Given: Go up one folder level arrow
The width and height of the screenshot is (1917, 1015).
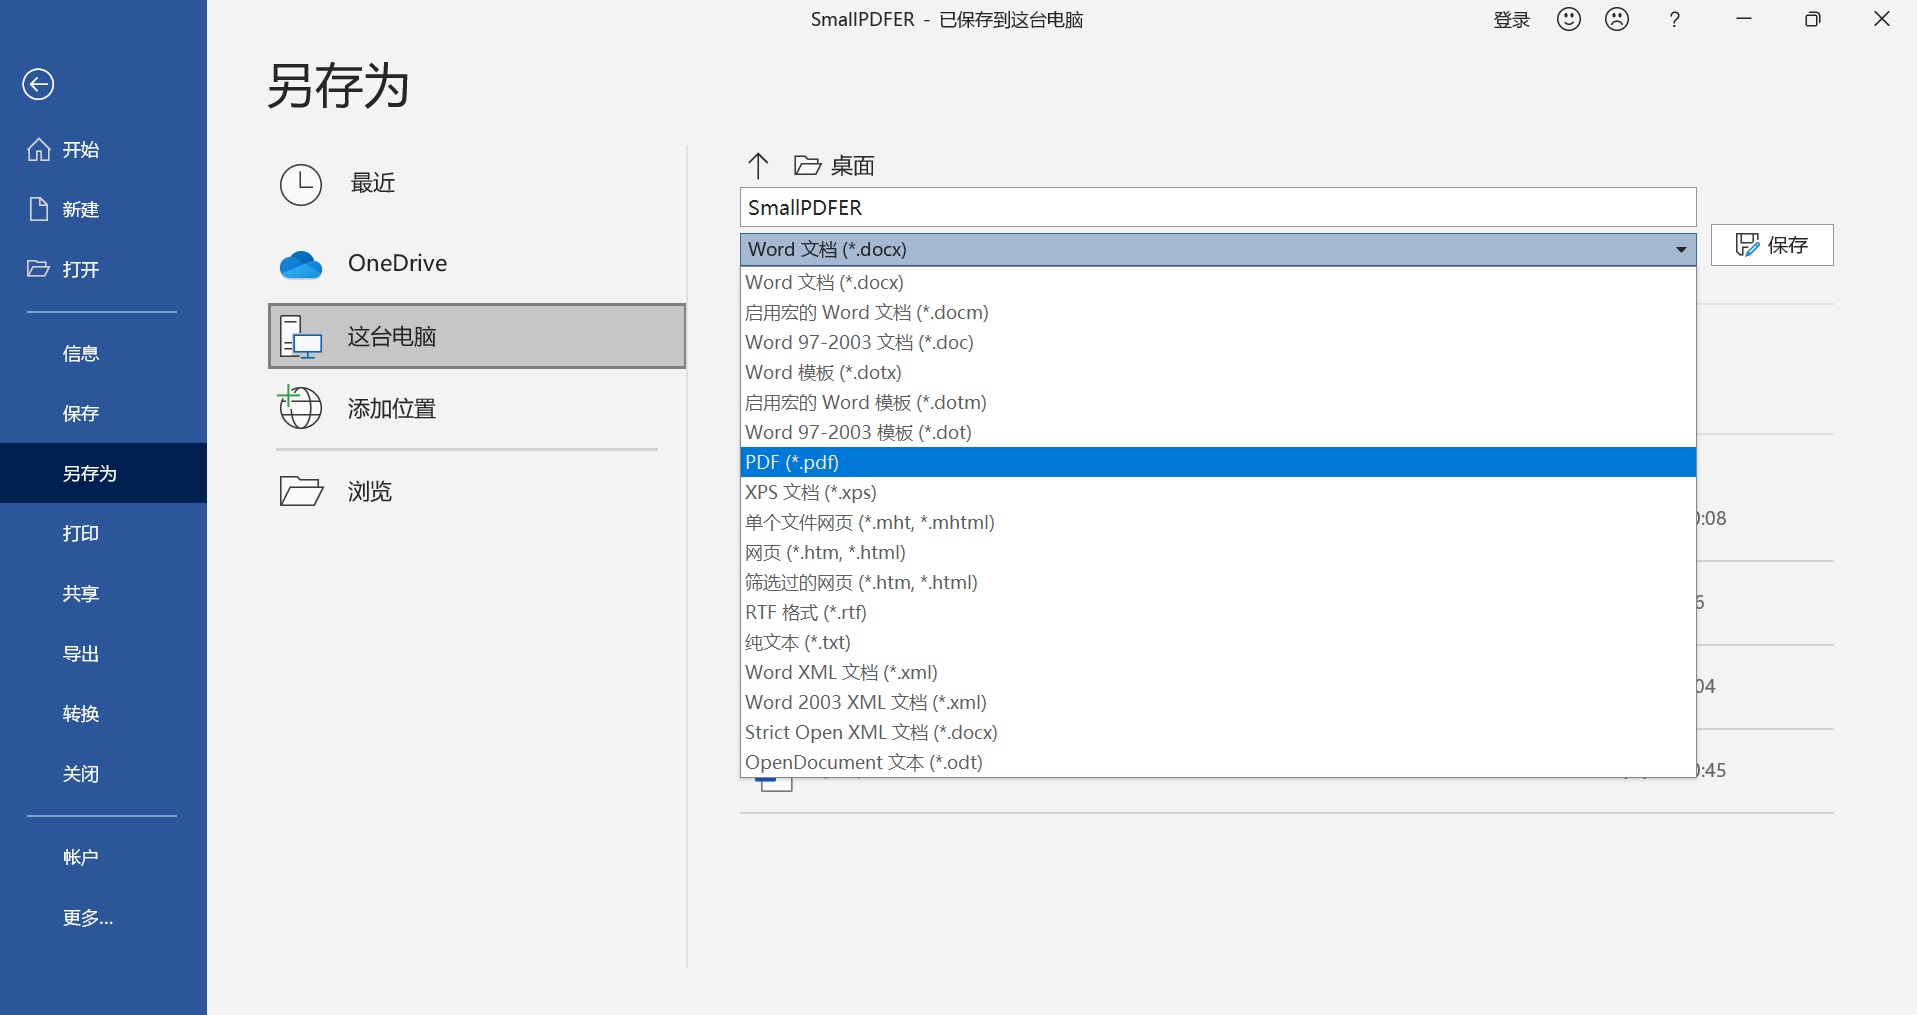Looking at the screenshot, I should click(758, 165).
